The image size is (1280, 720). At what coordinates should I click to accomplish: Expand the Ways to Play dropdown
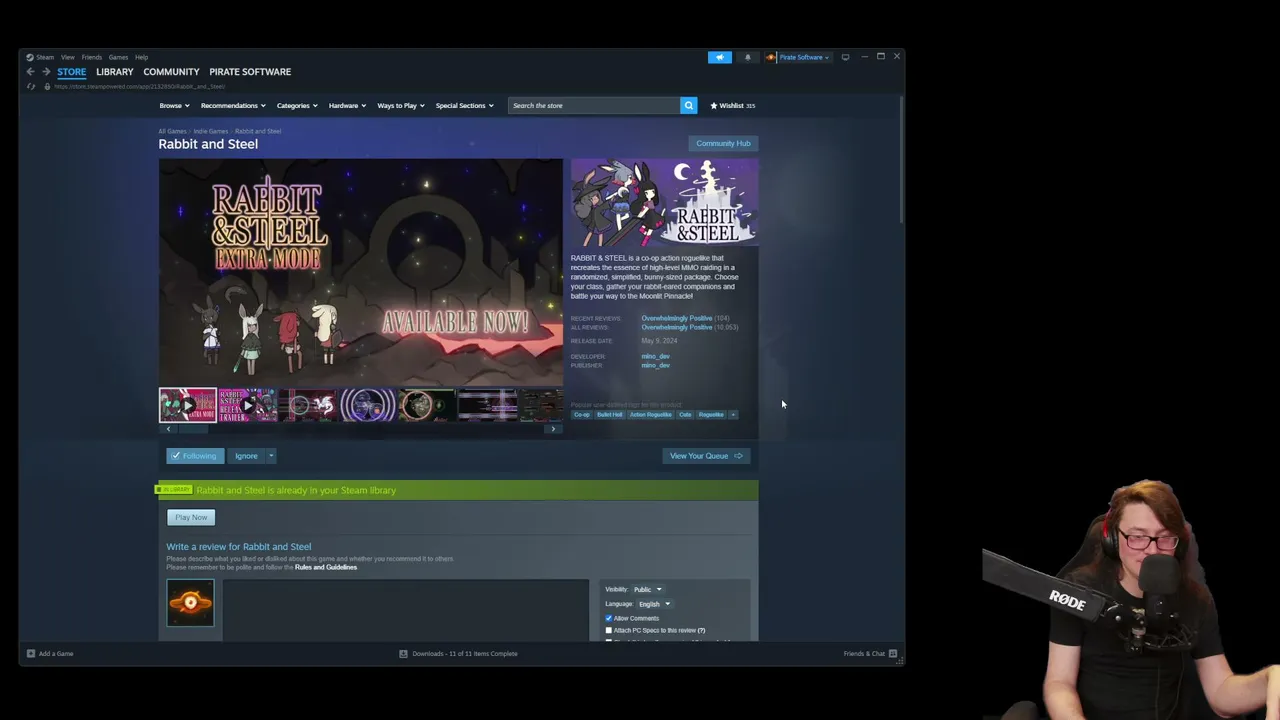click(400, 105)
